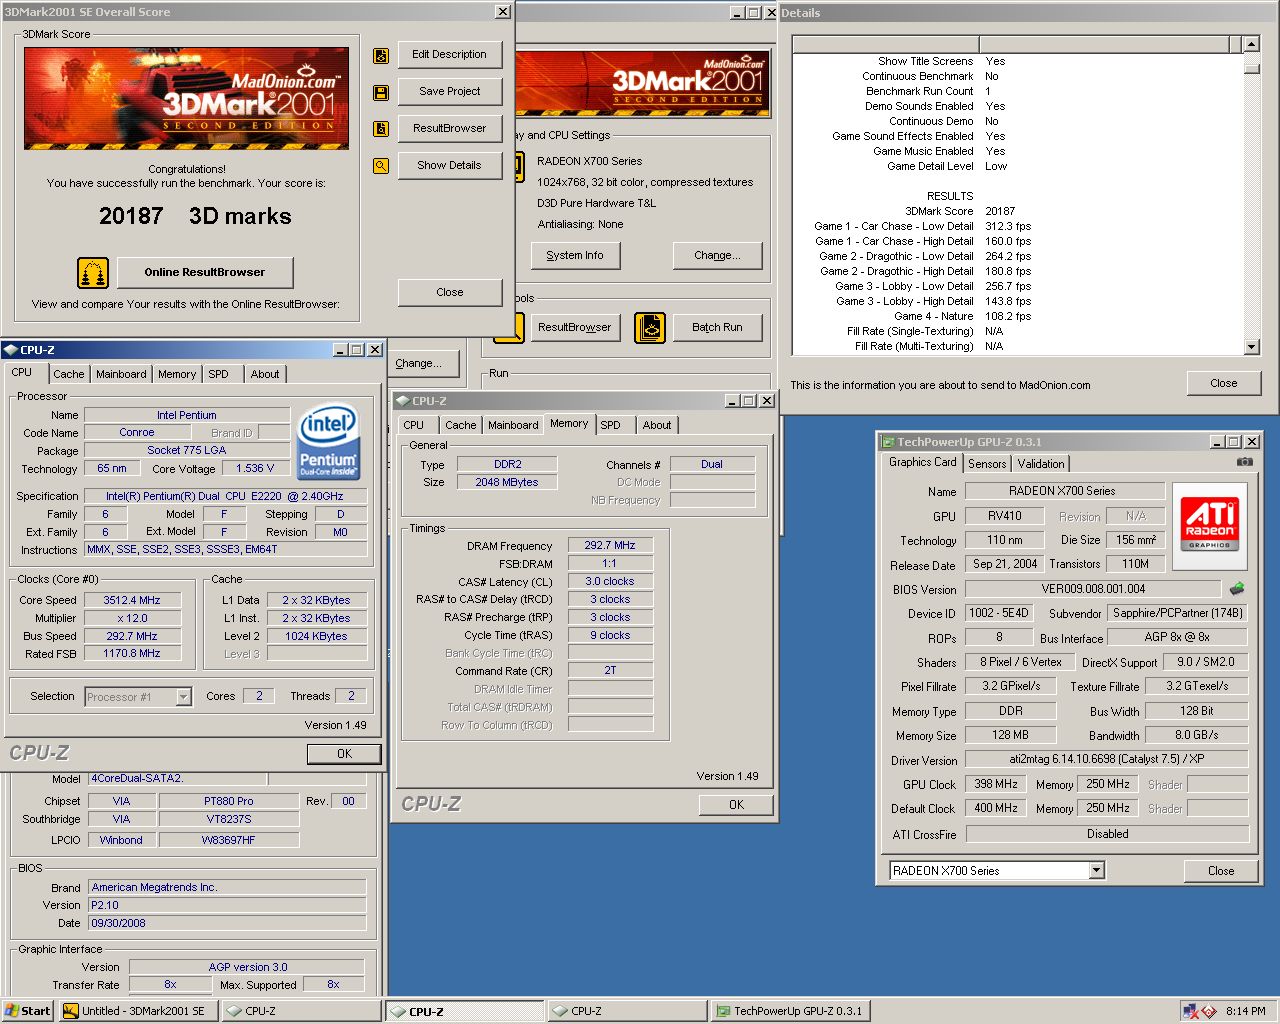
Task: Open SPD tab in the memory CPU-Z window
Action: click(610, 425)
